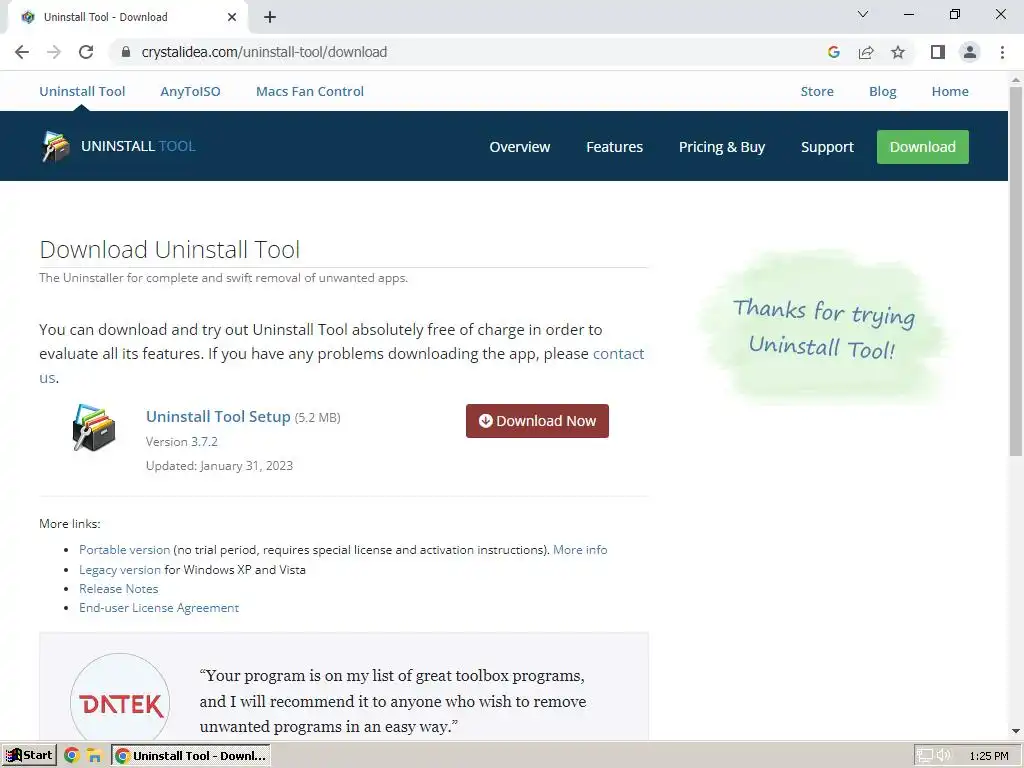Launch Chrome from taskbar quick launch
The image size is (1024, 768).
[72, 756]
